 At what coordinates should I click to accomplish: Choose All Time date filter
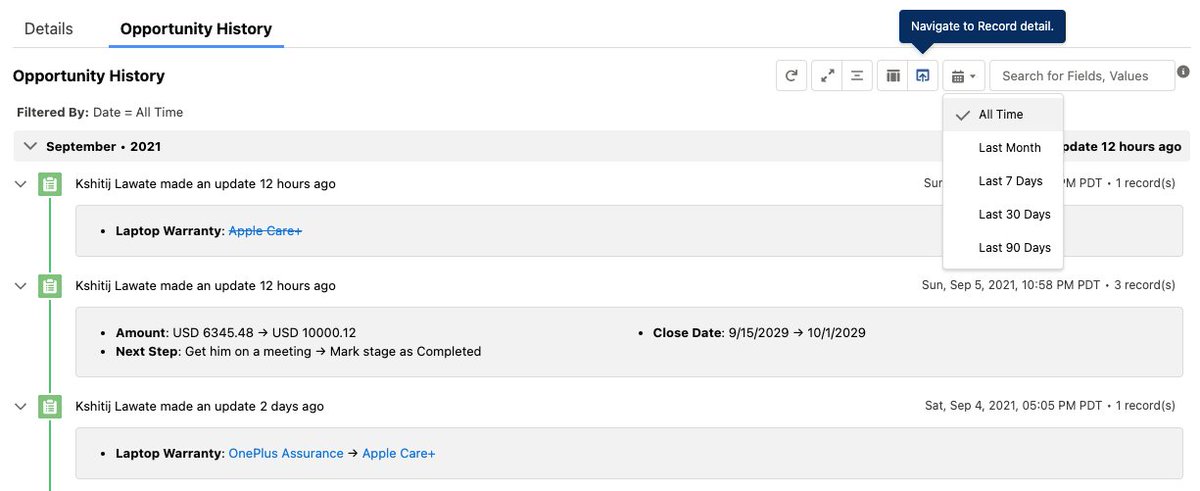click(1003, 115)
